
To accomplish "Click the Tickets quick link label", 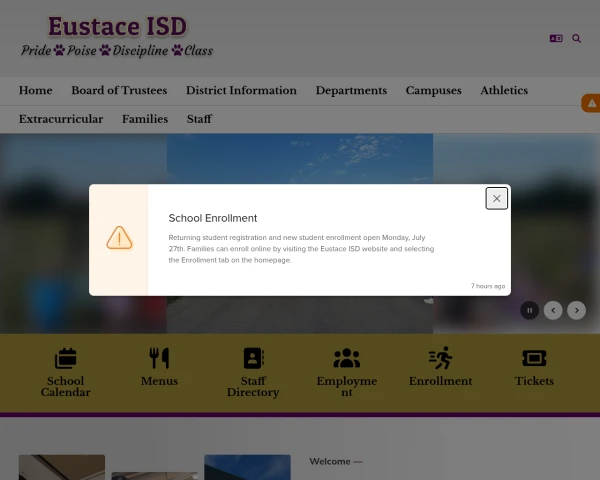I will pos(534,381).
